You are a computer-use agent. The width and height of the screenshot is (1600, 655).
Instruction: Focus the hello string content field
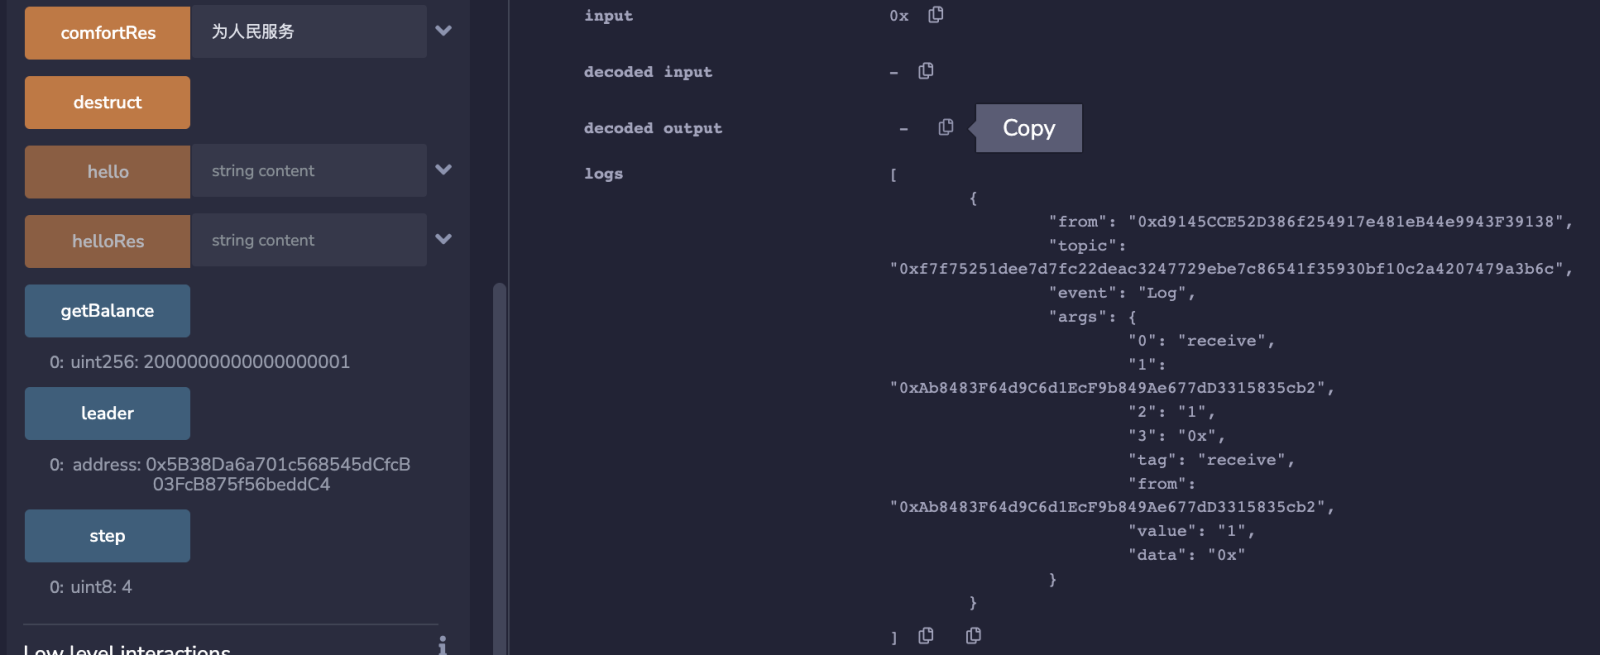[x=309, y=171]
